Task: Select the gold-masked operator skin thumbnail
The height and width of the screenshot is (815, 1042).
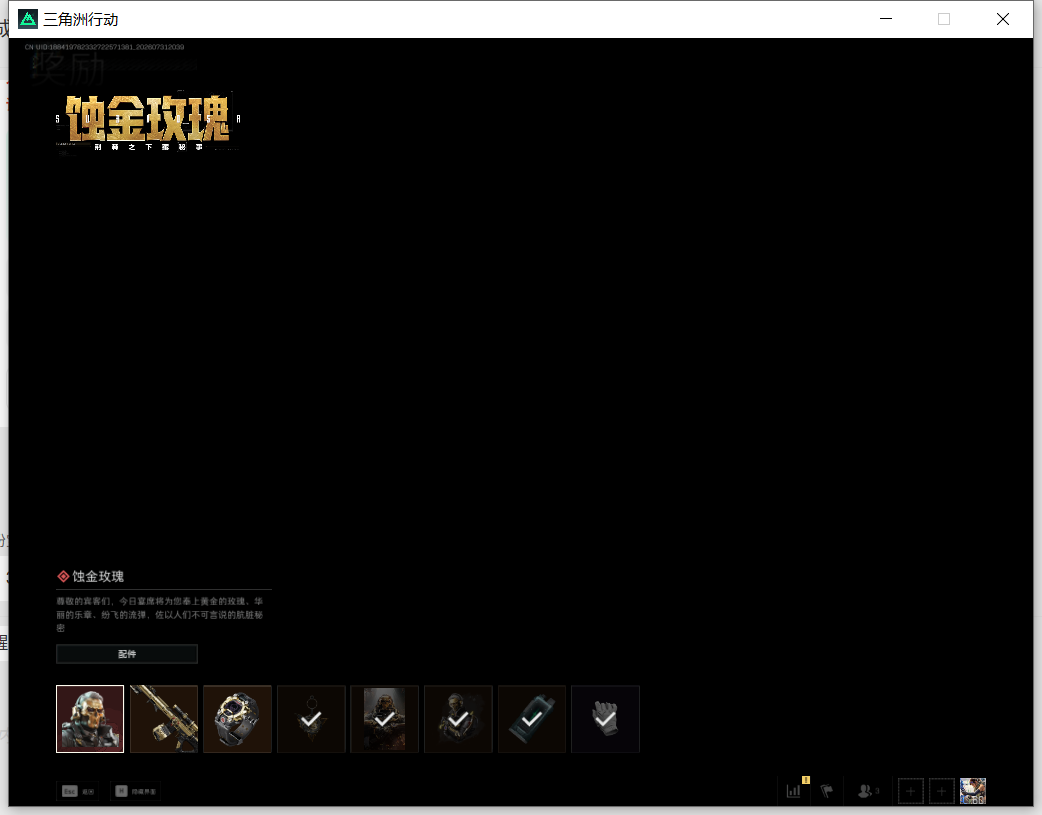Action: 90,719
